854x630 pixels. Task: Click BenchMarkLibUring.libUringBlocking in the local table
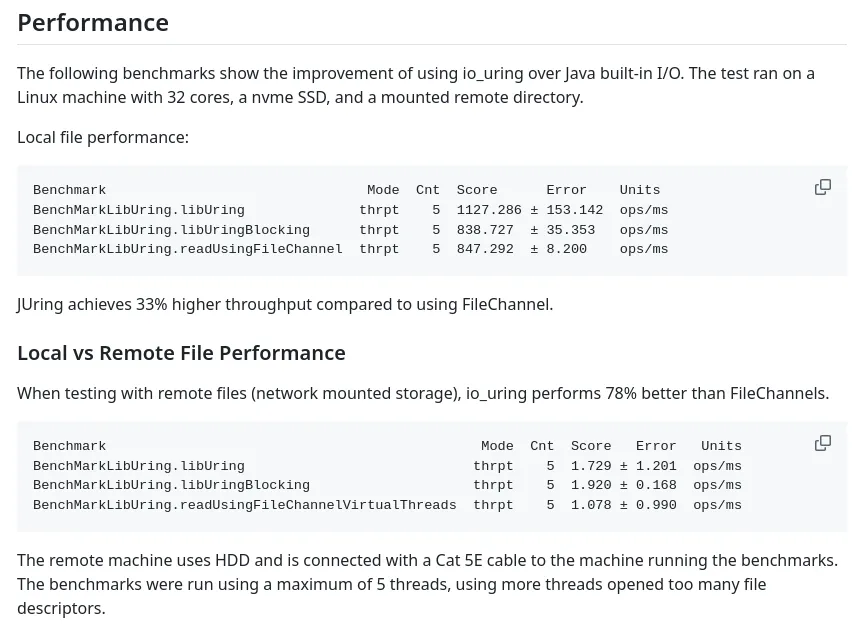[171, 230]
